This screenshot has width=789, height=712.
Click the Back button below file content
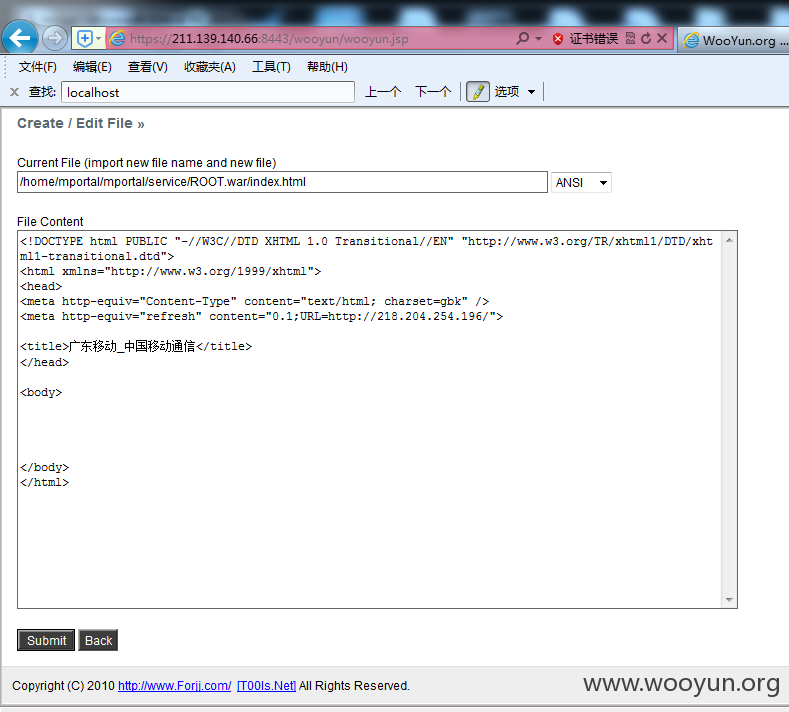coord(98,640)
